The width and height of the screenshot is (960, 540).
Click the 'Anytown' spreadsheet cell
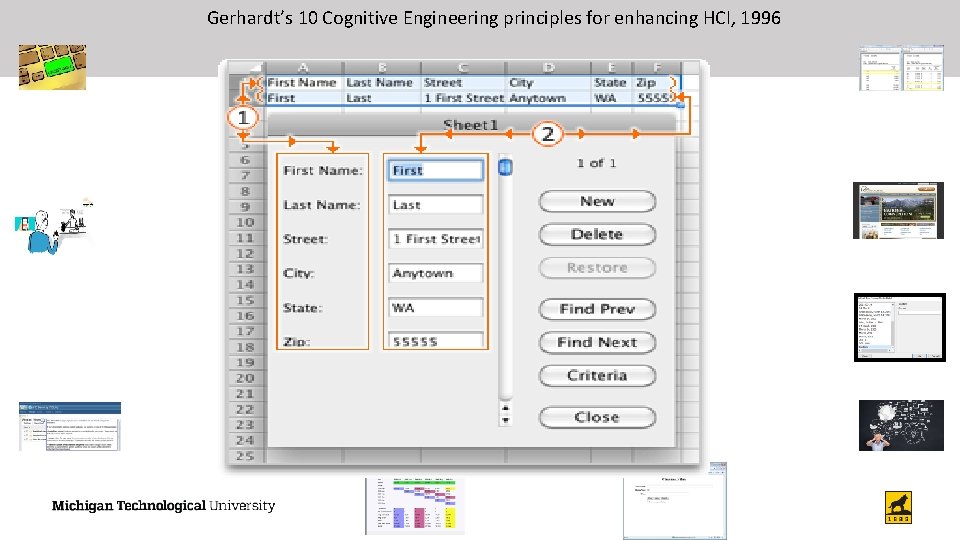coord(548,98)
